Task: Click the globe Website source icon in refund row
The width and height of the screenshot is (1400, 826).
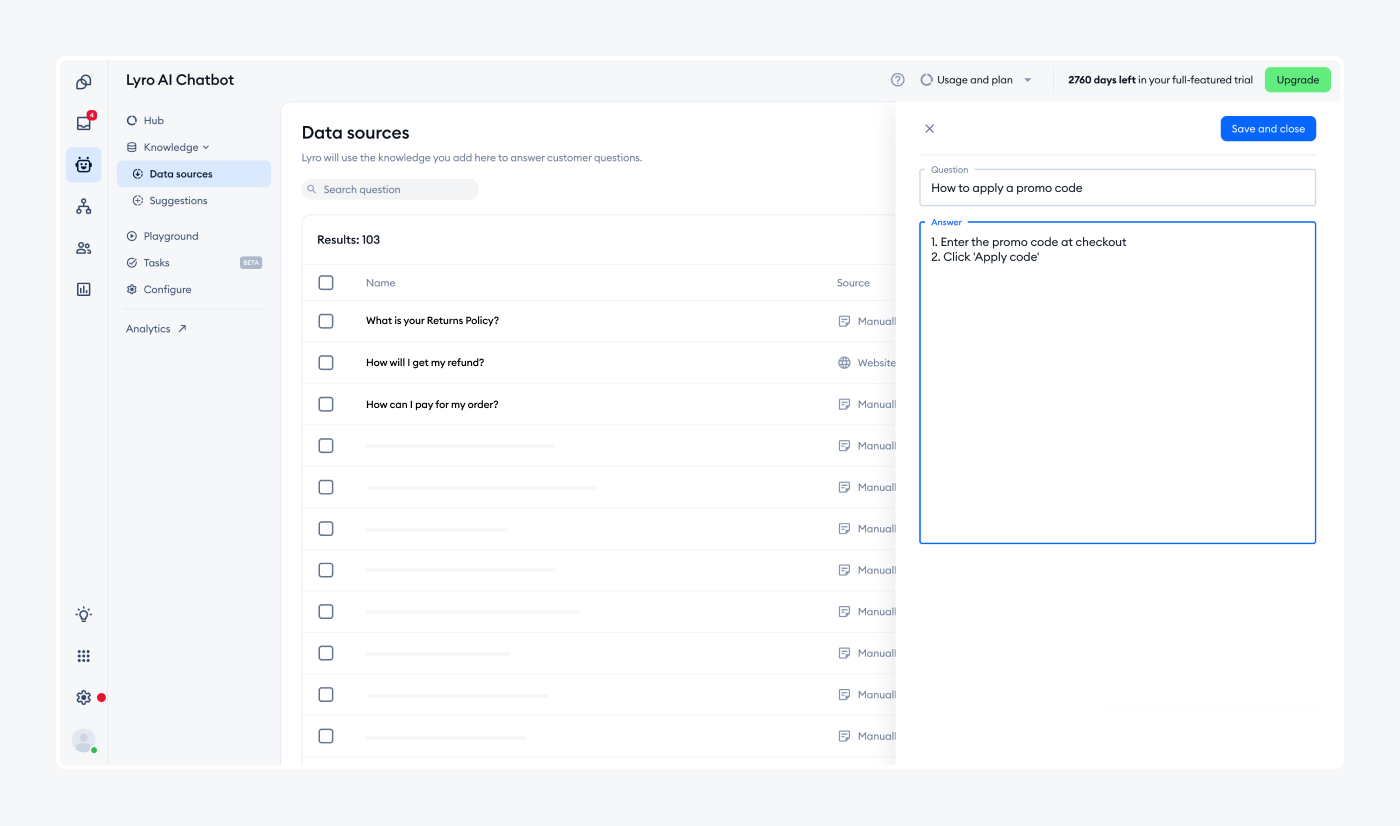Action: pyautogui.click(x=844, y=363)
